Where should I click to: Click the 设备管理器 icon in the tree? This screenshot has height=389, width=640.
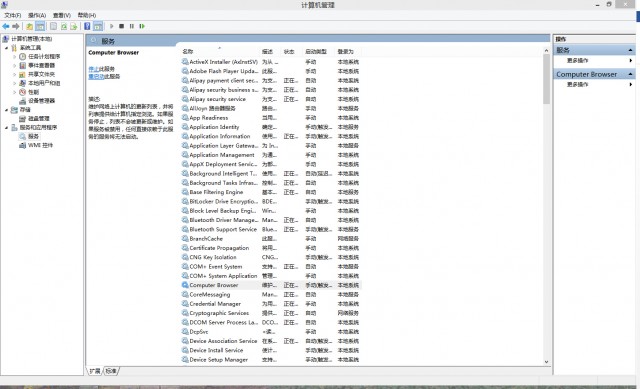pyautogui.click(x=23, y=101)
